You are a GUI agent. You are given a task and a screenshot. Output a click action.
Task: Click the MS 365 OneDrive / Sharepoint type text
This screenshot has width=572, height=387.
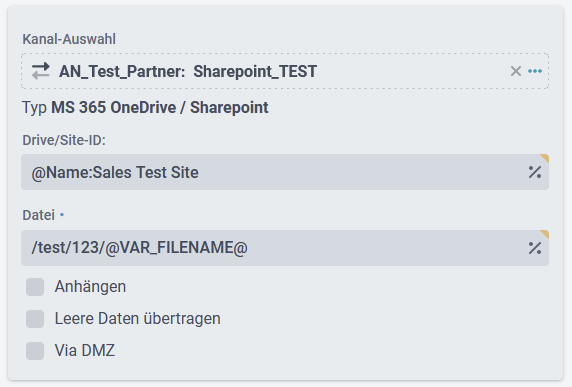[x=160, y=108]
